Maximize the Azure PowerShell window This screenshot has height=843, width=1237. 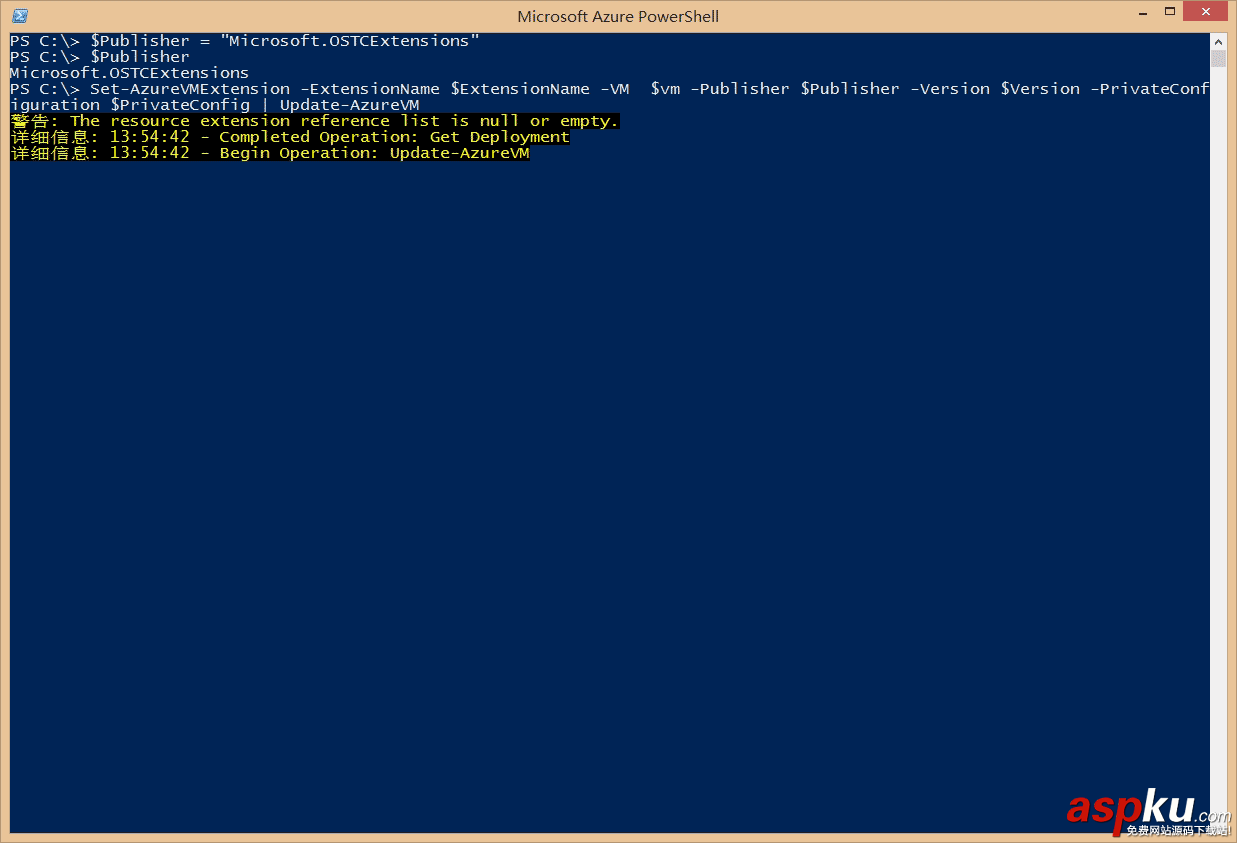1167,13
